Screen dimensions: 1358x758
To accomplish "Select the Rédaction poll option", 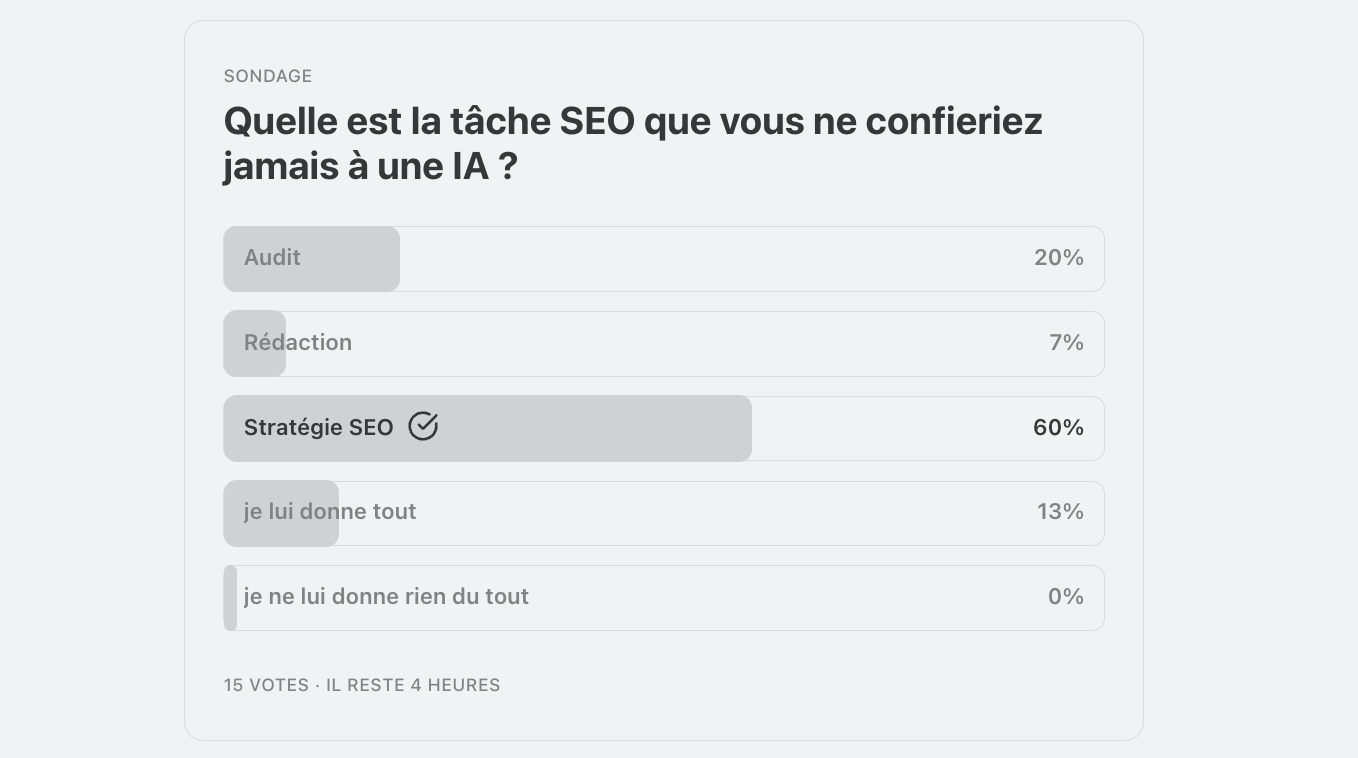I will click(x=664, y=344).
